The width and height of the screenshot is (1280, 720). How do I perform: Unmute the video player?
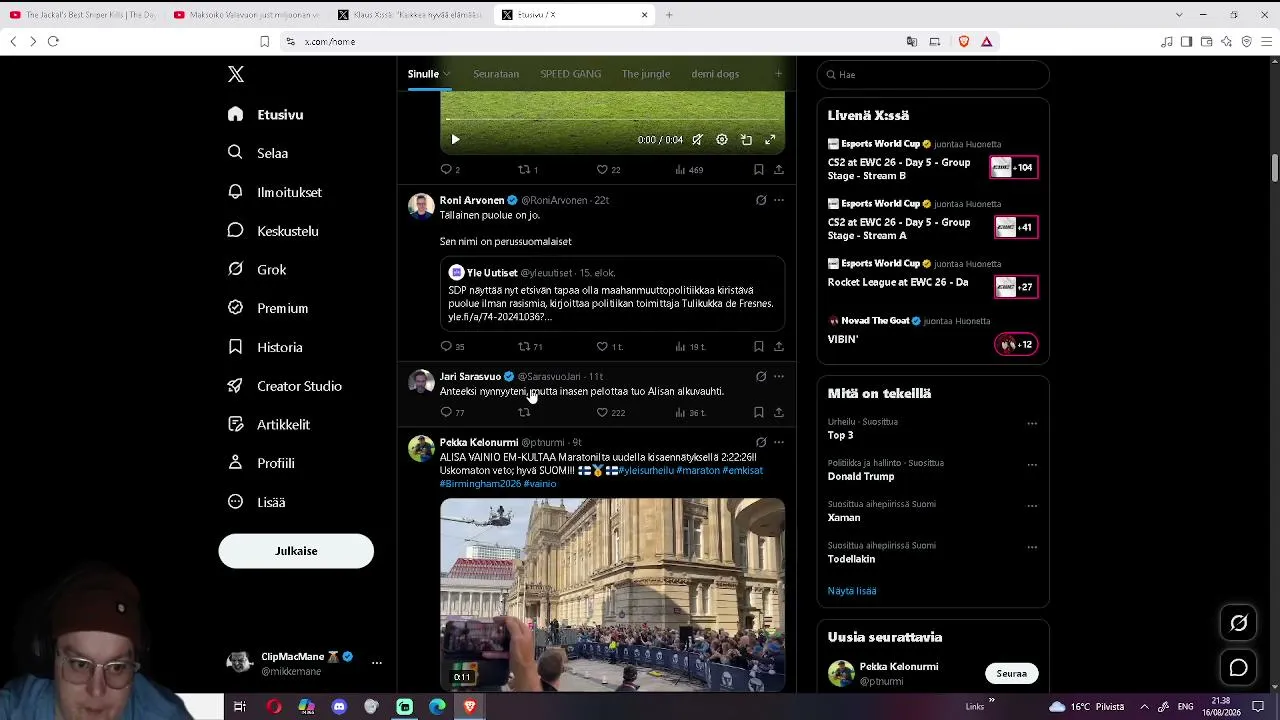(x=698, y=140)
